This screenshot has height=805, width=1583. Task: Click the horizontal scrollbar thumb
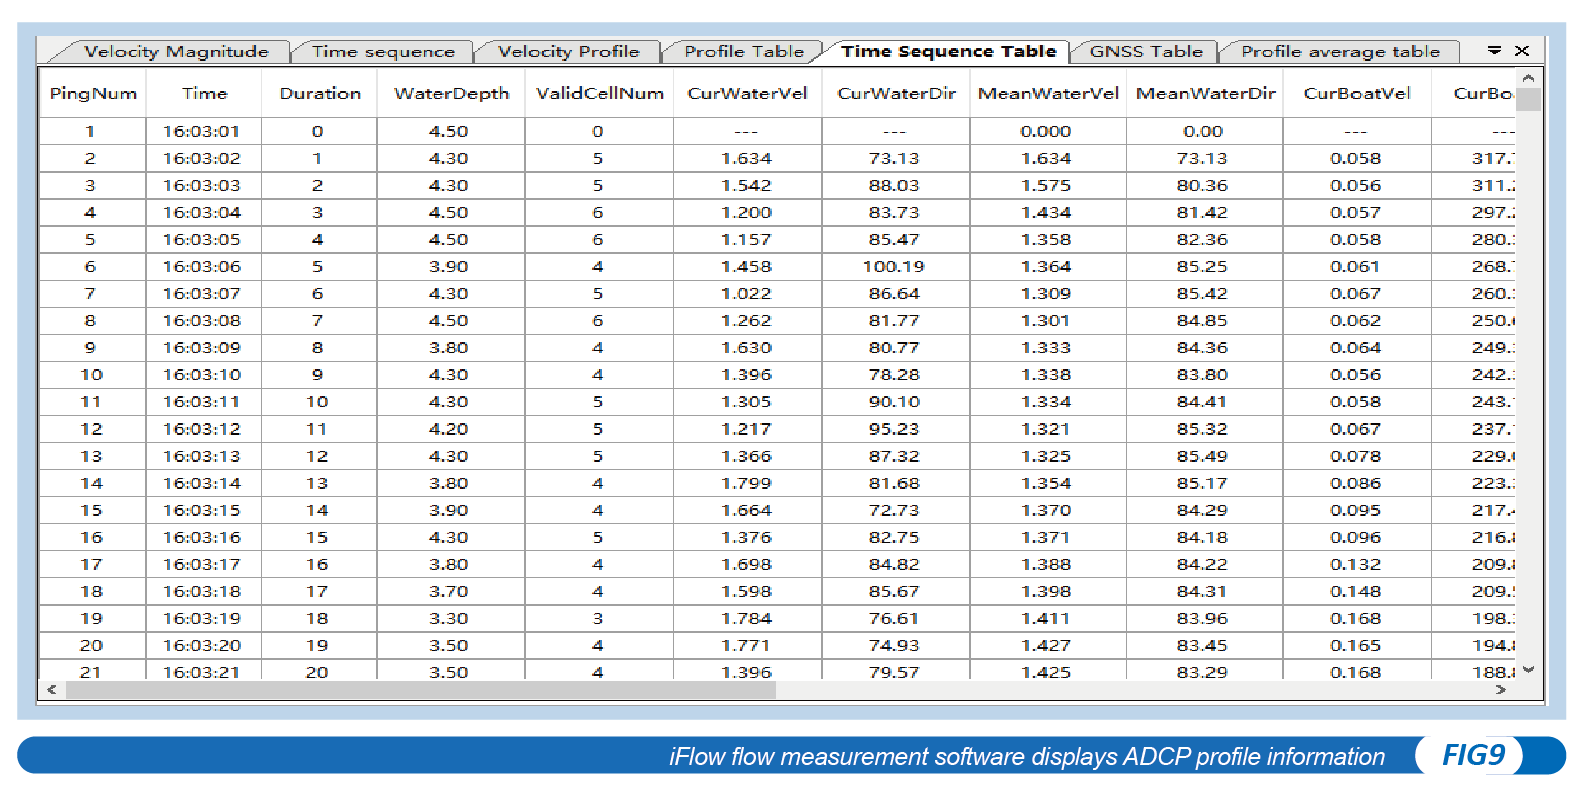pyautogui.click(x=420, y=690)
